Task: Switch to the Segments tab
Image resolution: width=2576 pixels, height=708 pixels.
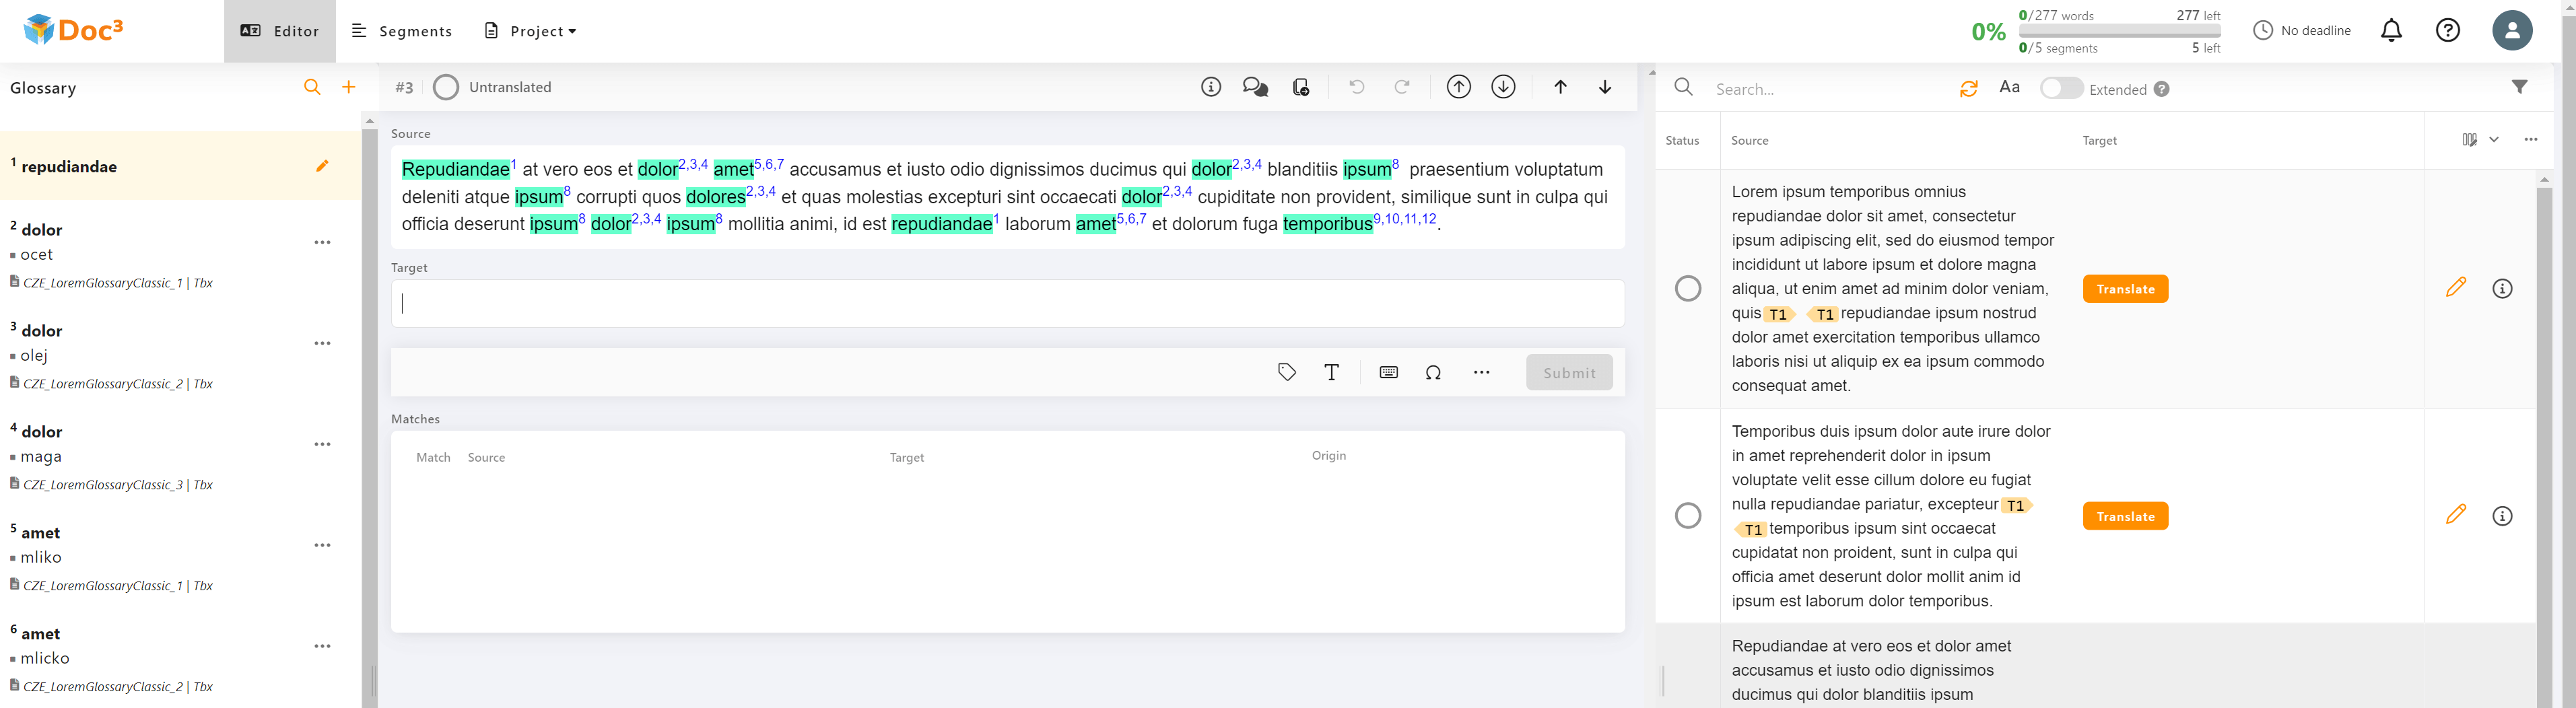Action: [402, 31]
